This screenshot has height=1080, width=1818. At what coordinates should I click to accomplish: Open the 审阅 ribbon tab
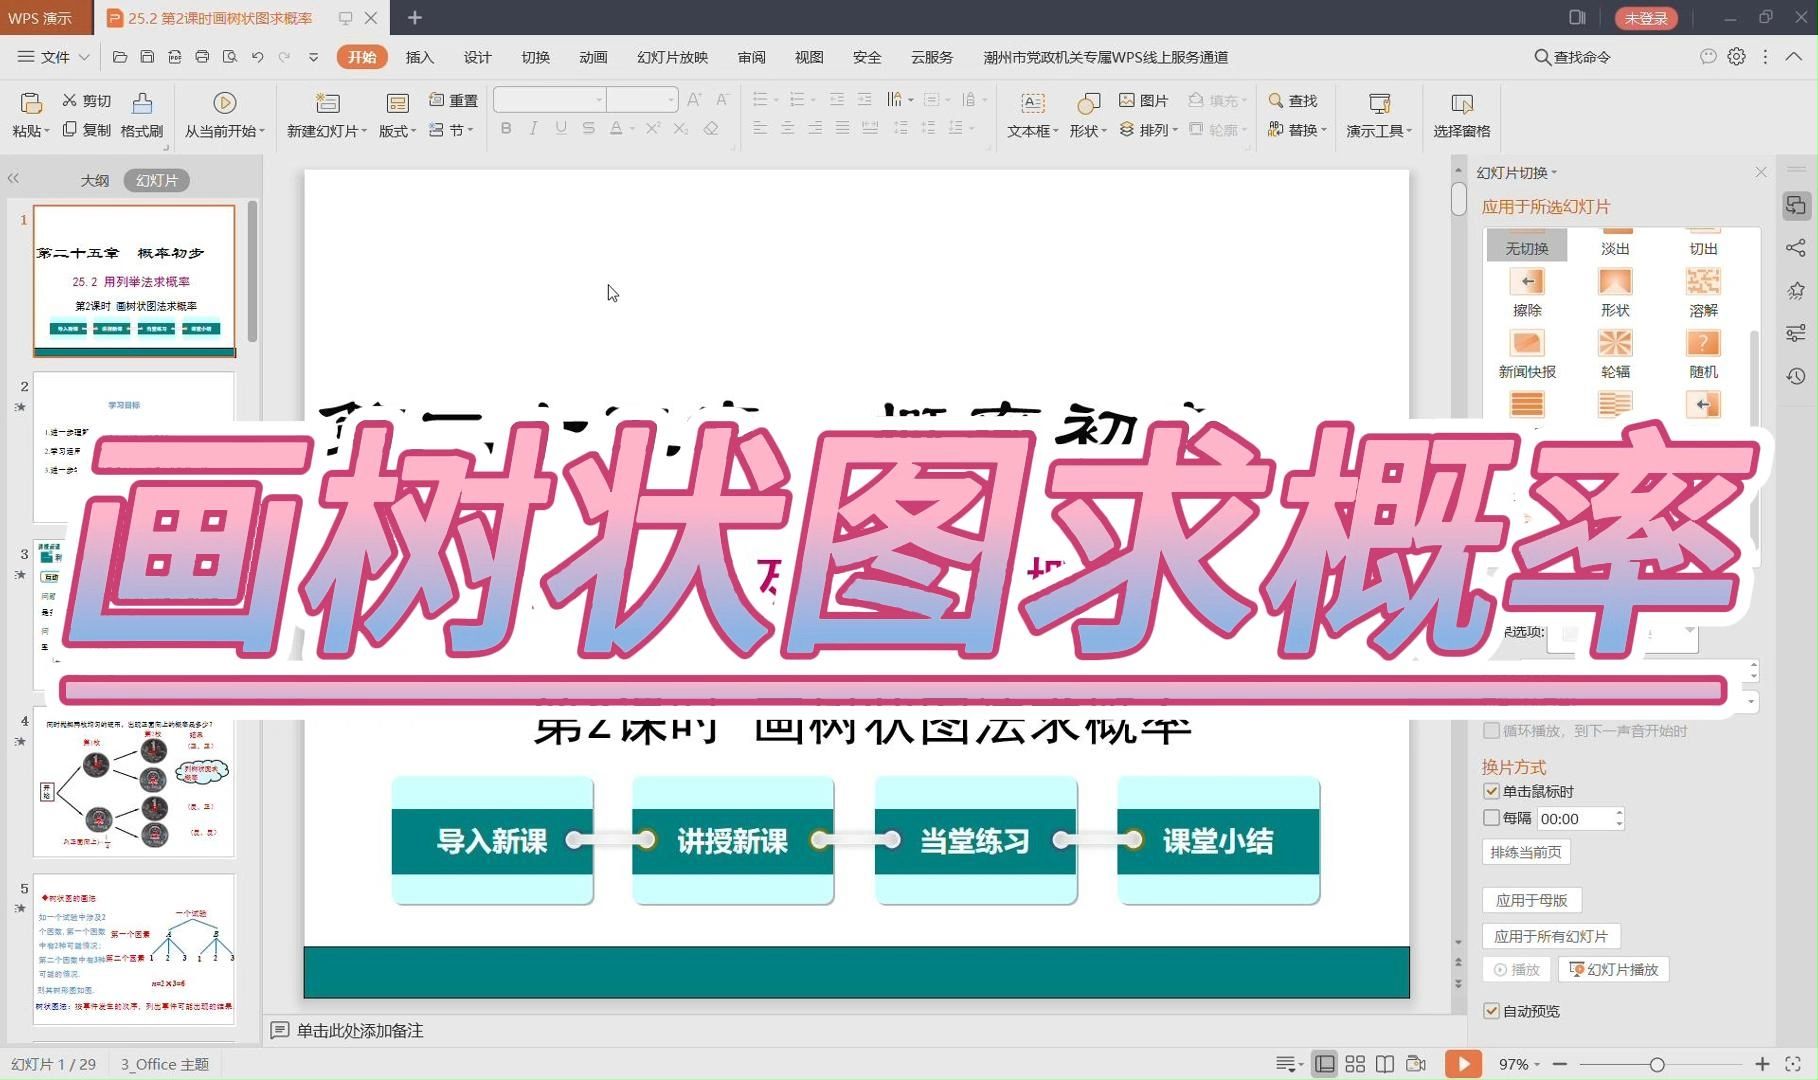[752, 57]
